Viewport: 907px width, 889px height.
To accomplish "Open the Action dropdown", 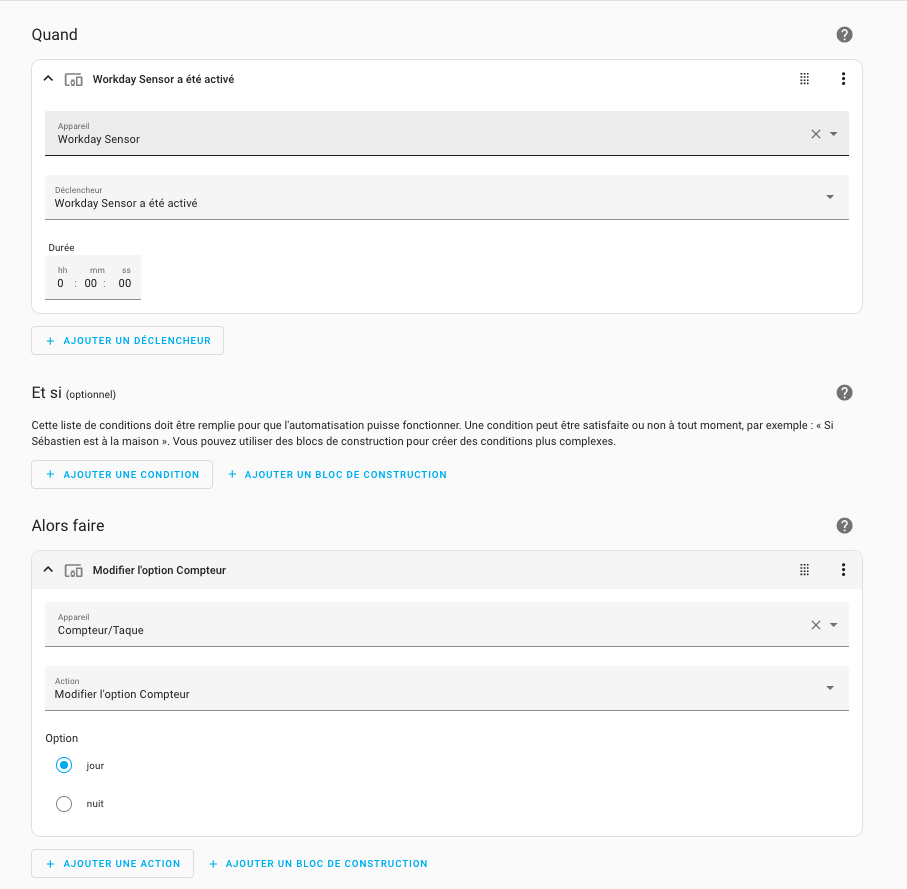I will 447,688.
